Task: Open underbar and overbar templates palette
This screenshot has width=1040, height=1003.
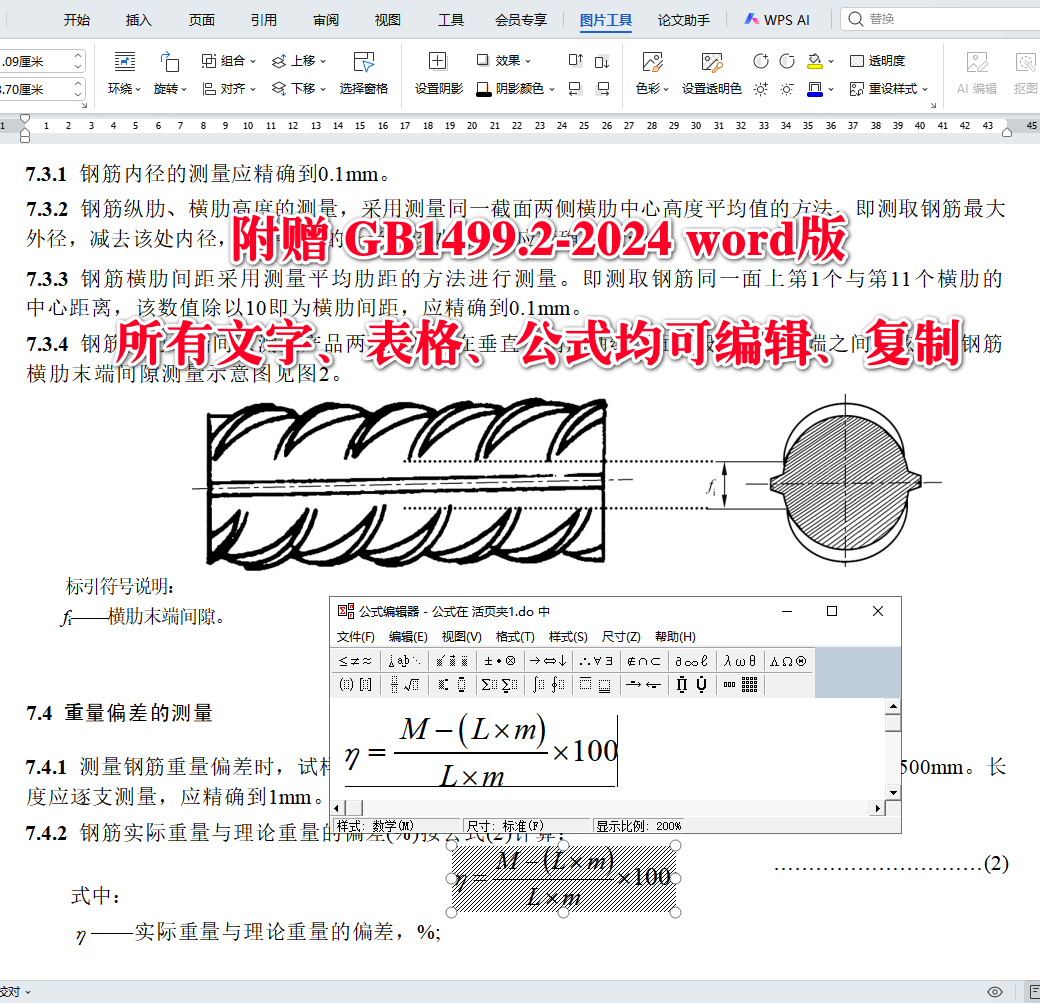Action: tap(596, 685)
